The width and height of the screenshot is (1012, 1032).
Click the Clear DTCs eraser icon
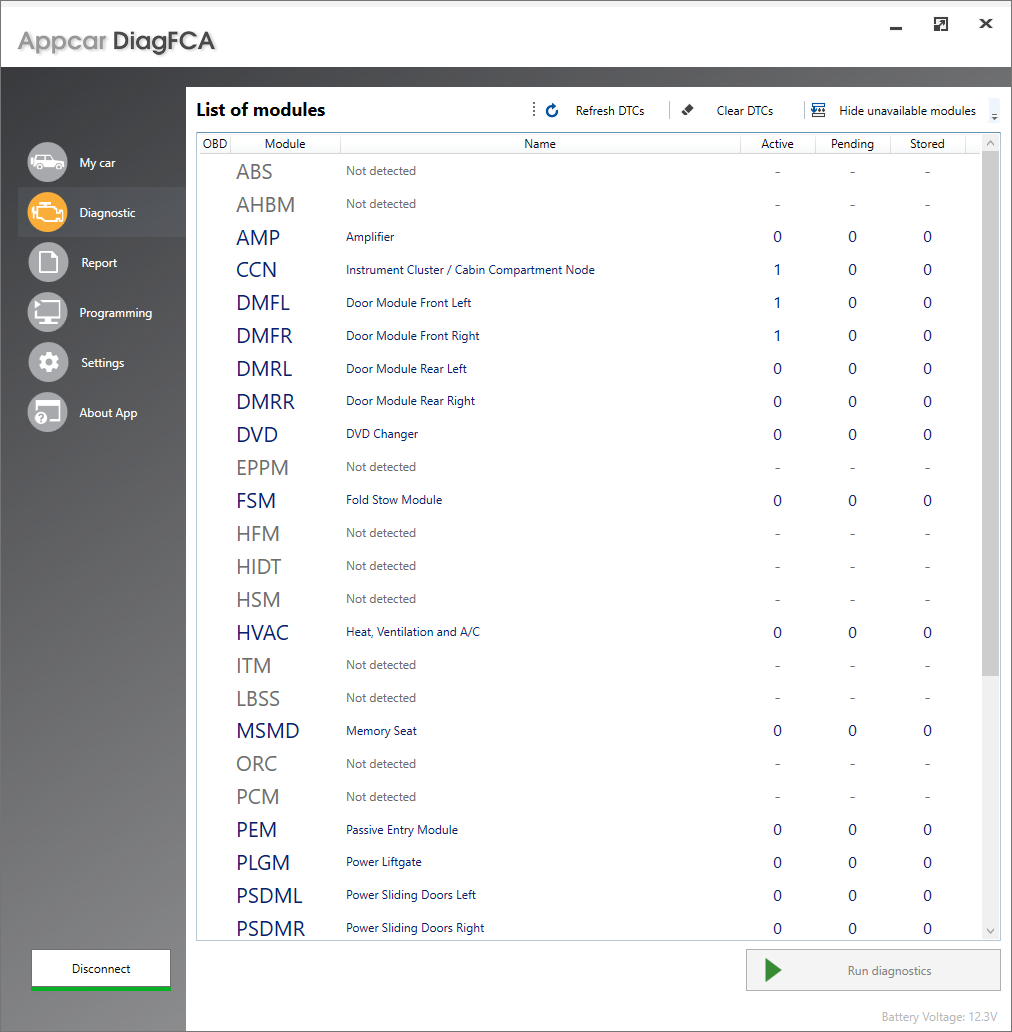pyautogui.click(x=687, y=111)
